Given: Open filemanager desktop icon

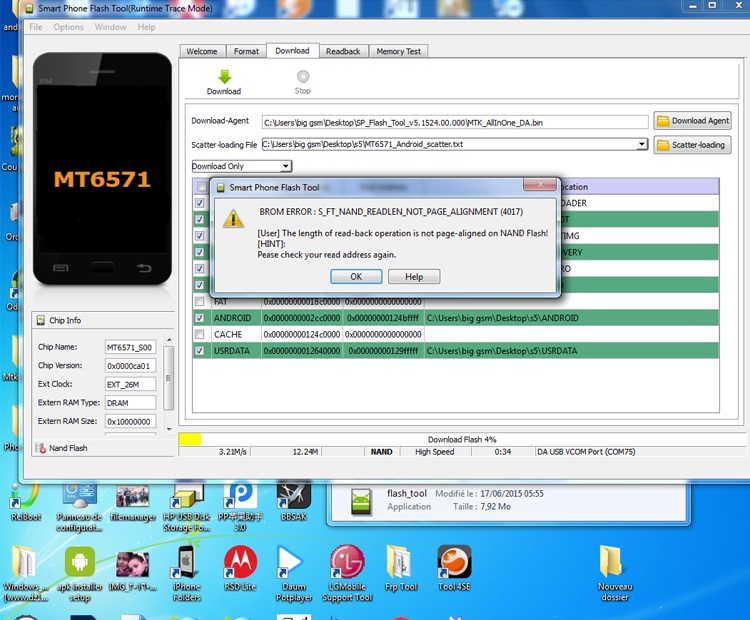Looking at the screenshot, I should [133, 502].
